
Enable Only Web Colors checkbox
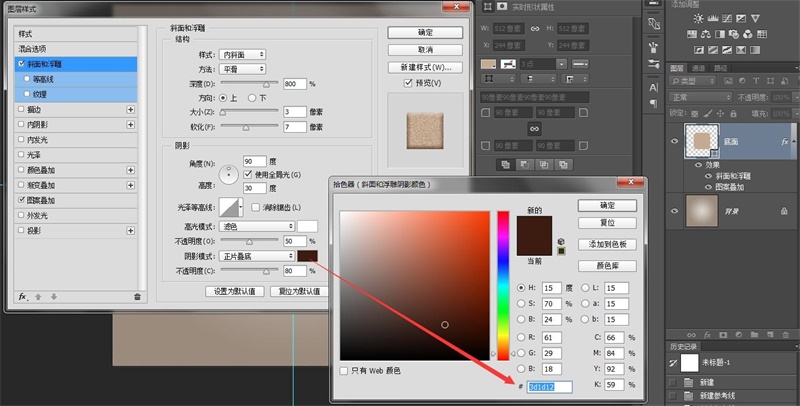[344, 371]
